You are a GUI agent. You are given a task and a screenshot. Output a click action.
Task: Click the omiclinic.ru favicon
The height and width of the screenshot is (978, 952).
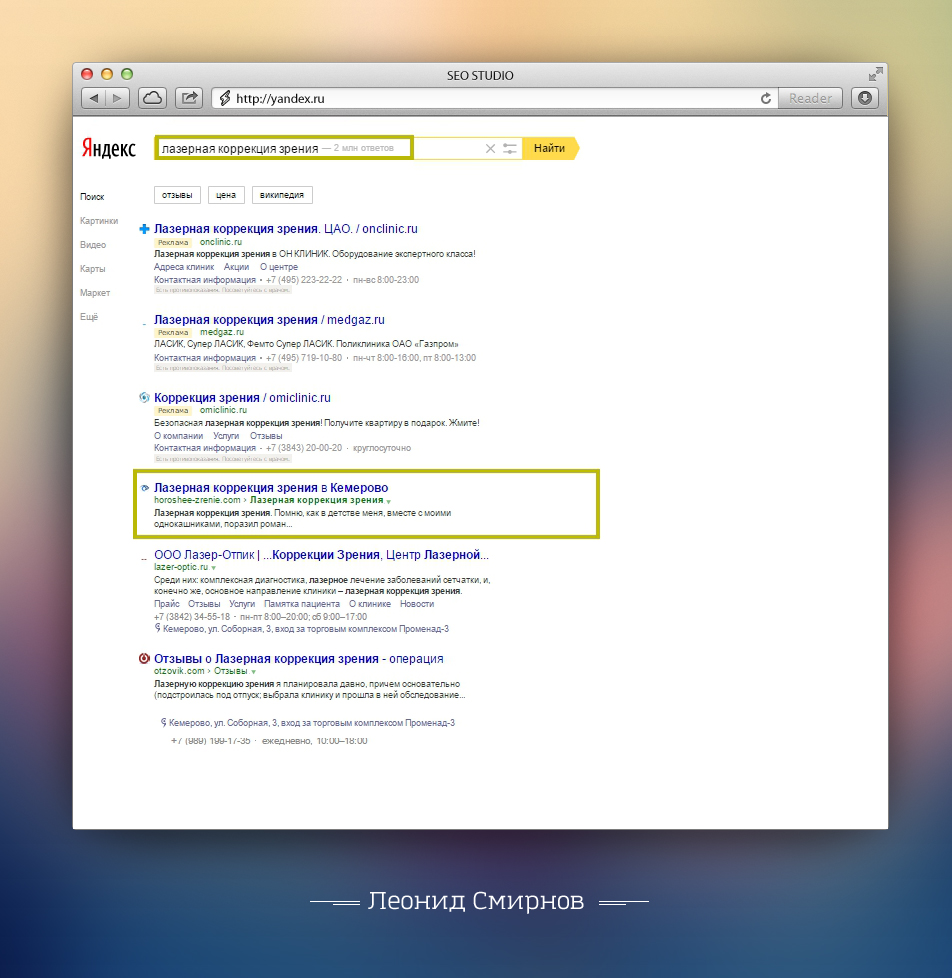(144, 397)
